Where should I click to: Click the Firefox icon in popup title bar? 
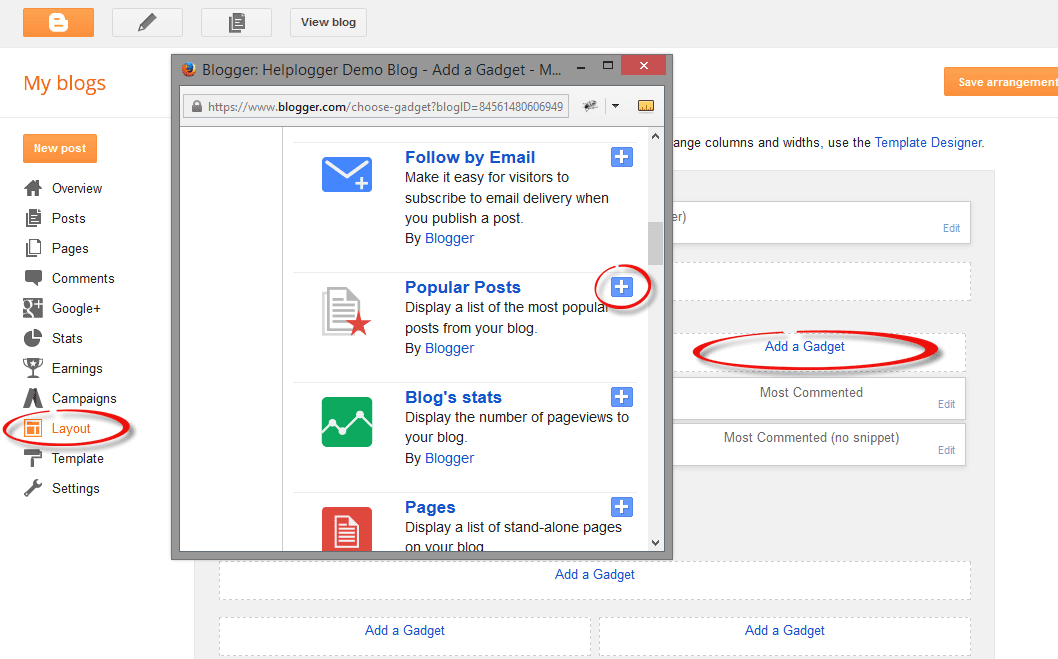point(189,69)
